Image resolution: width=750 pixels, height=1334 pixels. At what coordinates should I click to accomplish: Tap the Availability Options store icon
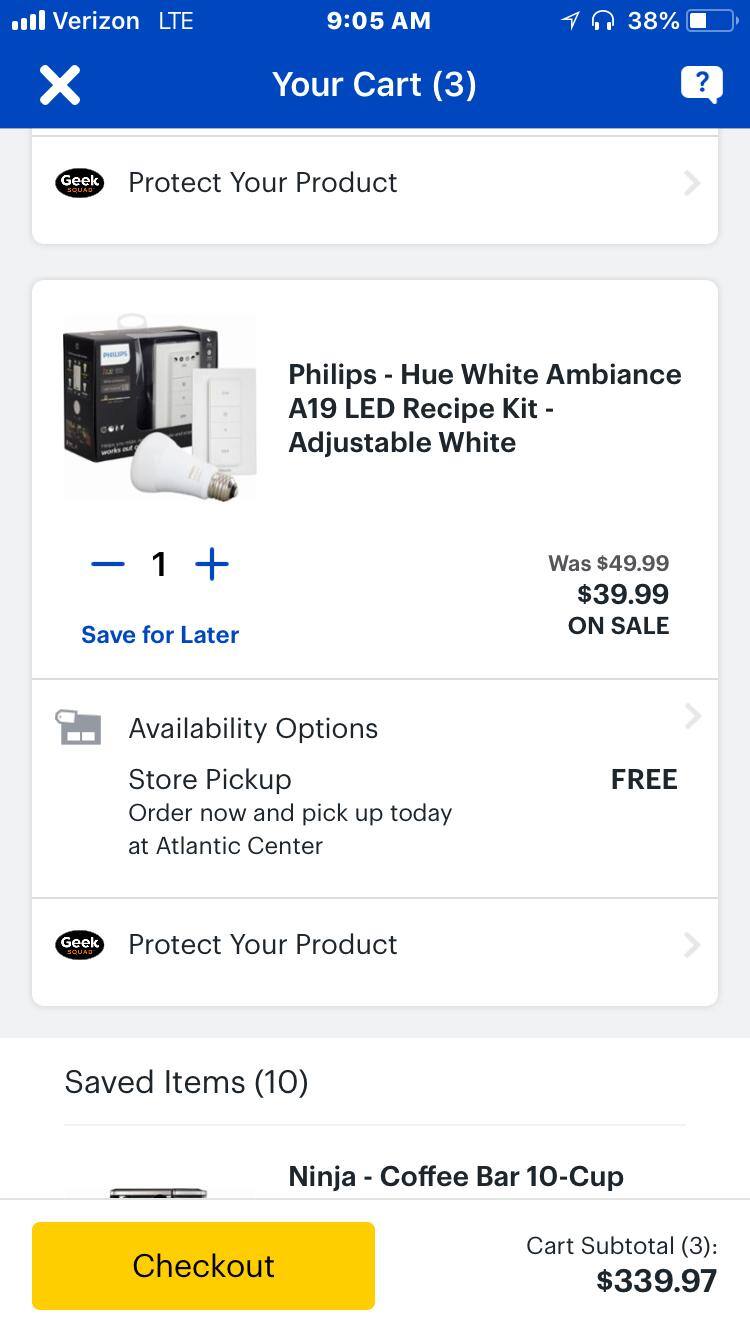79,727
